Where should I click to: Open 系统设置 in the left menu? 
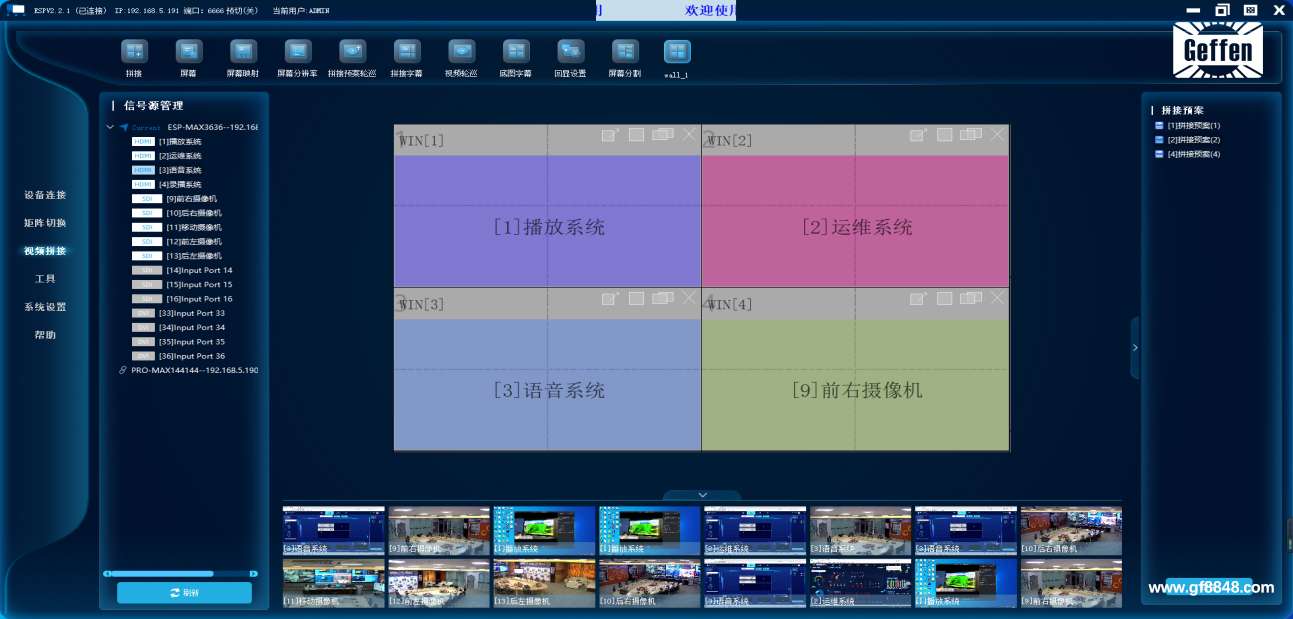(x=45, y=307)
